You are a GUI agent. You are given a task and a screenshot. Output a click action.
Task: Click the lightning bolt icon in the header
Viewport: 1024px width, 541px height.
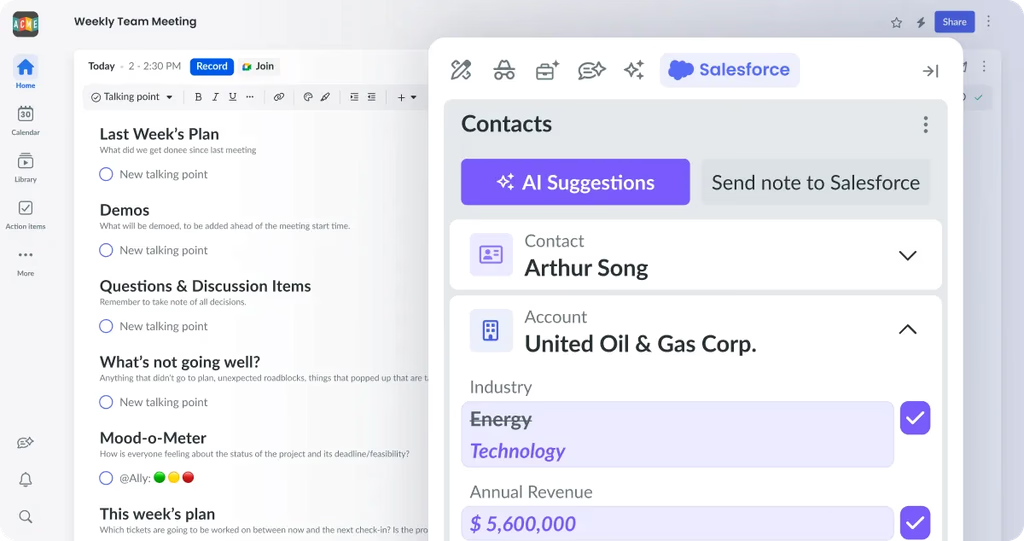tap(921, 23)
